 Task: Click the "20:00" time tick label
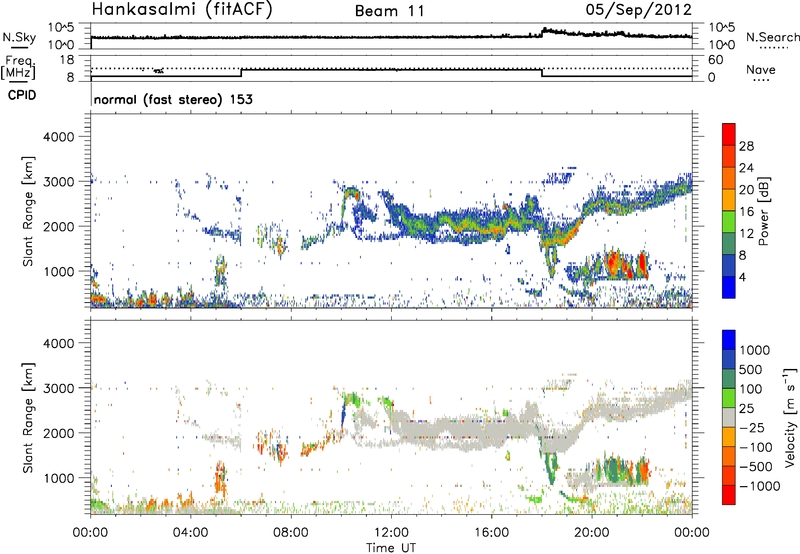click(592, 533)
